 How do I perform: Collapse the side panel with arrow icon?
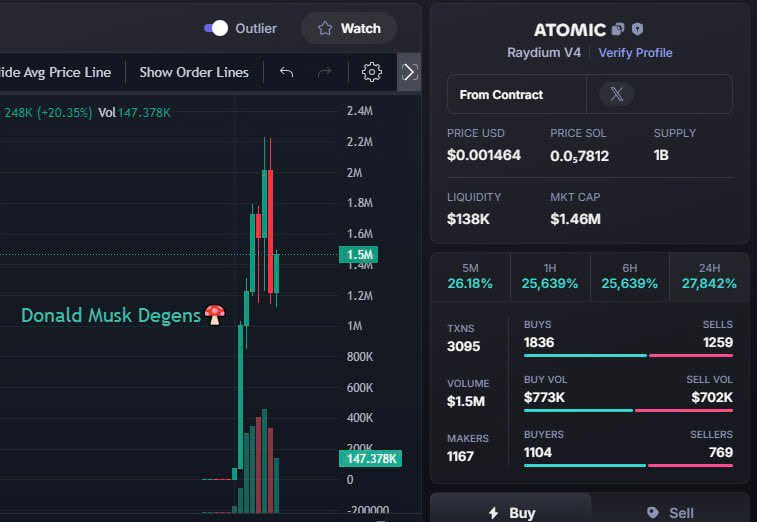409,72
